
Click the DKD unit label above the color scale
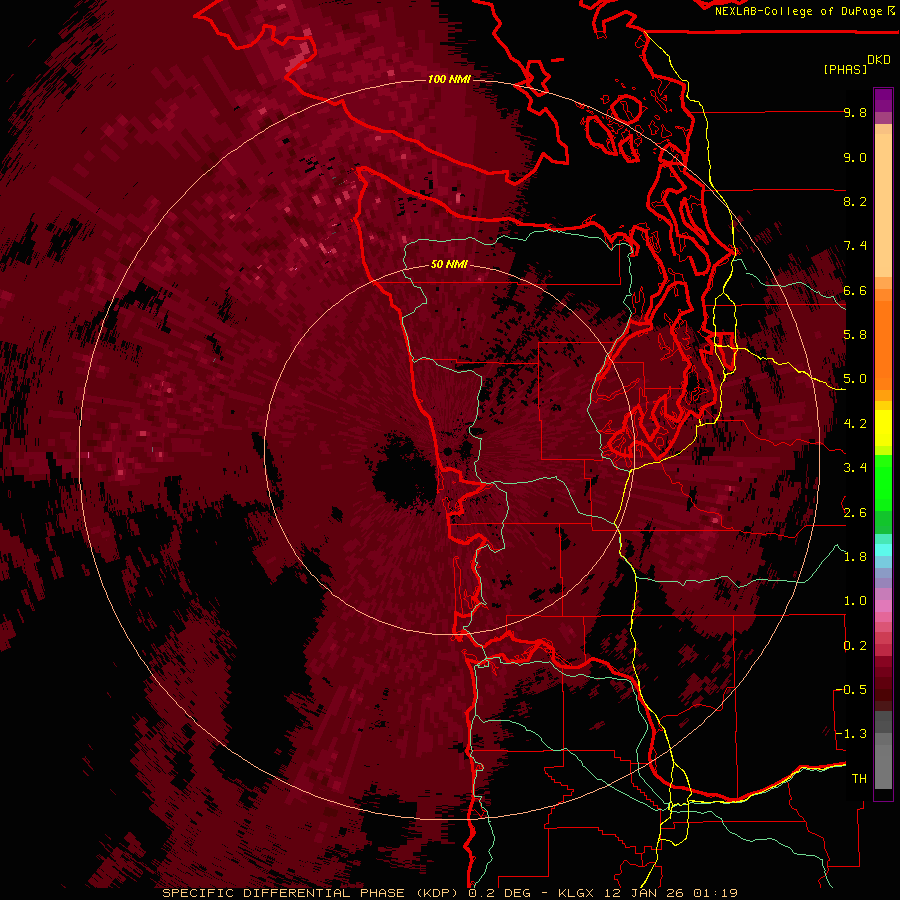click(879, 60)
